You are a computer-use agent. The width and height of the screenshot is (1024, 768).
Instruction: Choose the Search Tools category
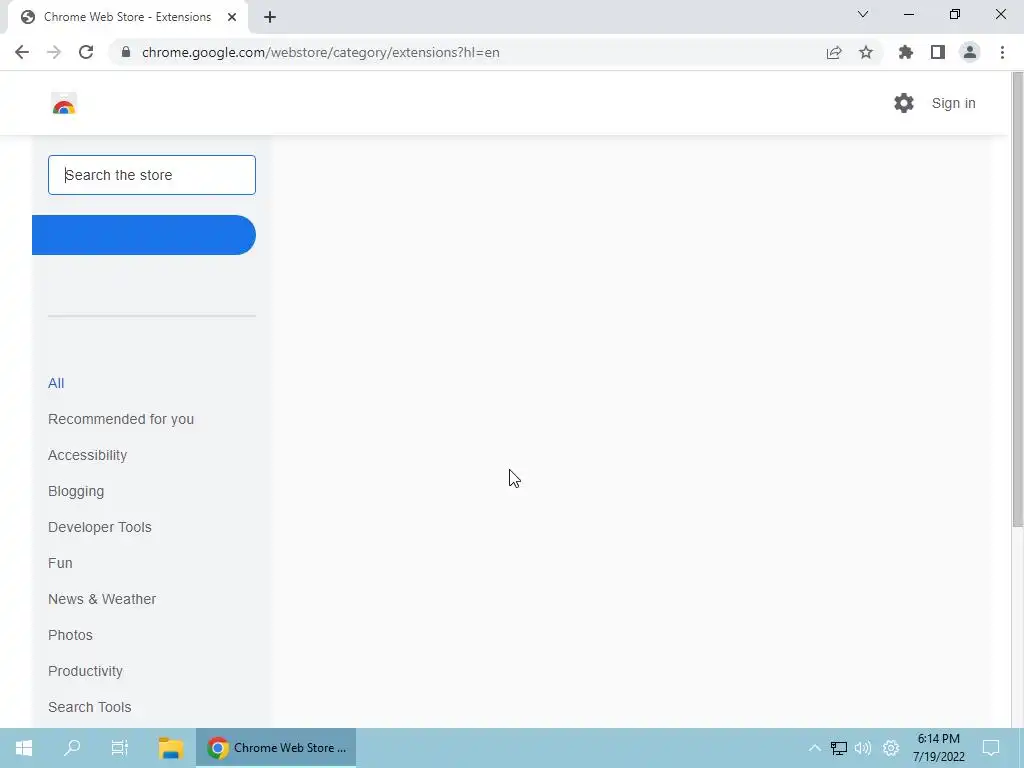click(x=89, y=707)
